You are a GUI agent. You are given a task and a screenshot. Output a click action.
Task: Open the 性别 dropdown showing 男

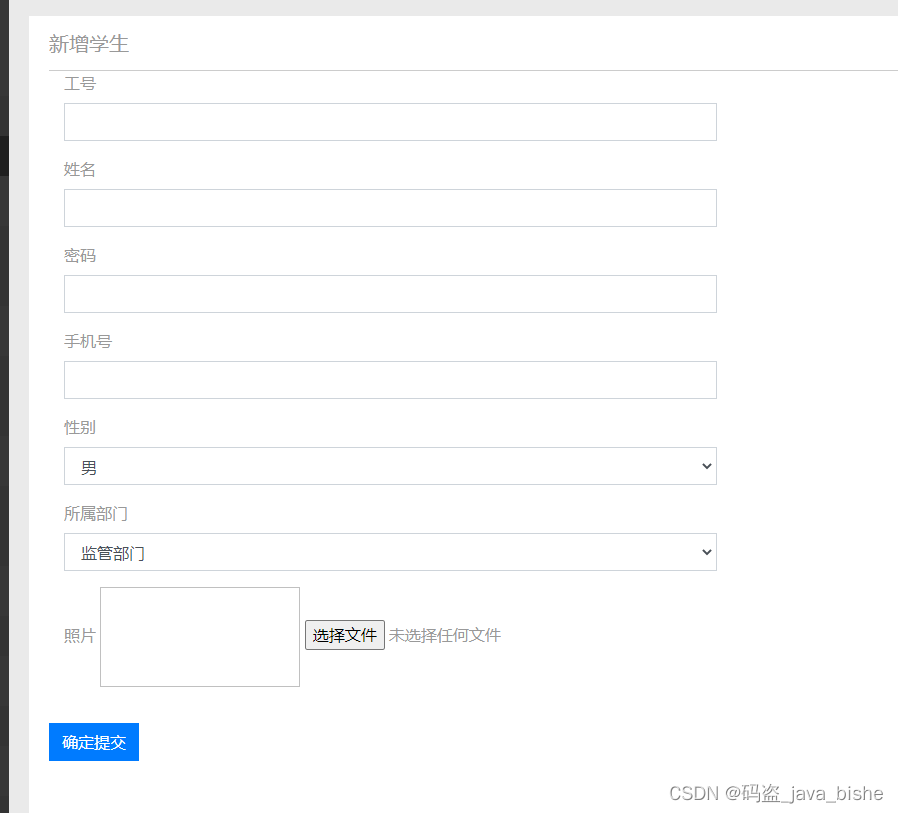pos(390,466)
